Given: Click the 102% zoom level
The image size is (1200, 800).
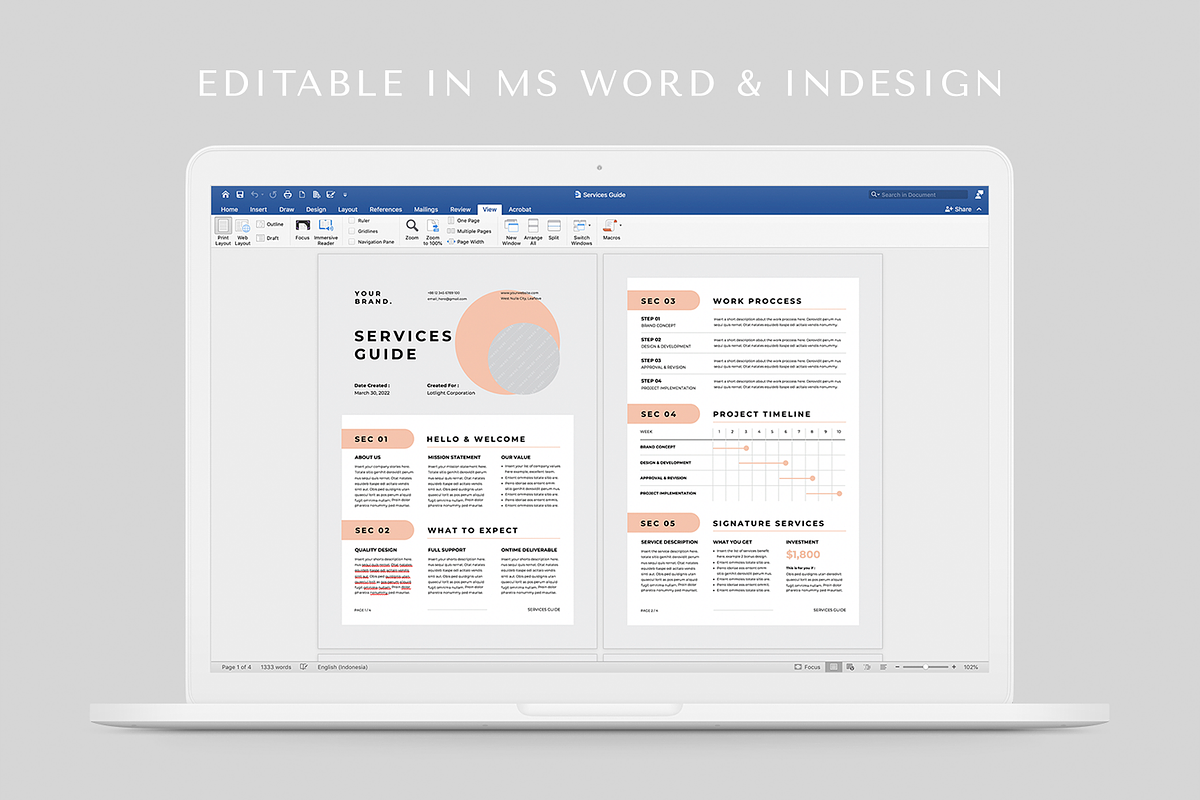Looking at the screenshot, I should point(971,667).
